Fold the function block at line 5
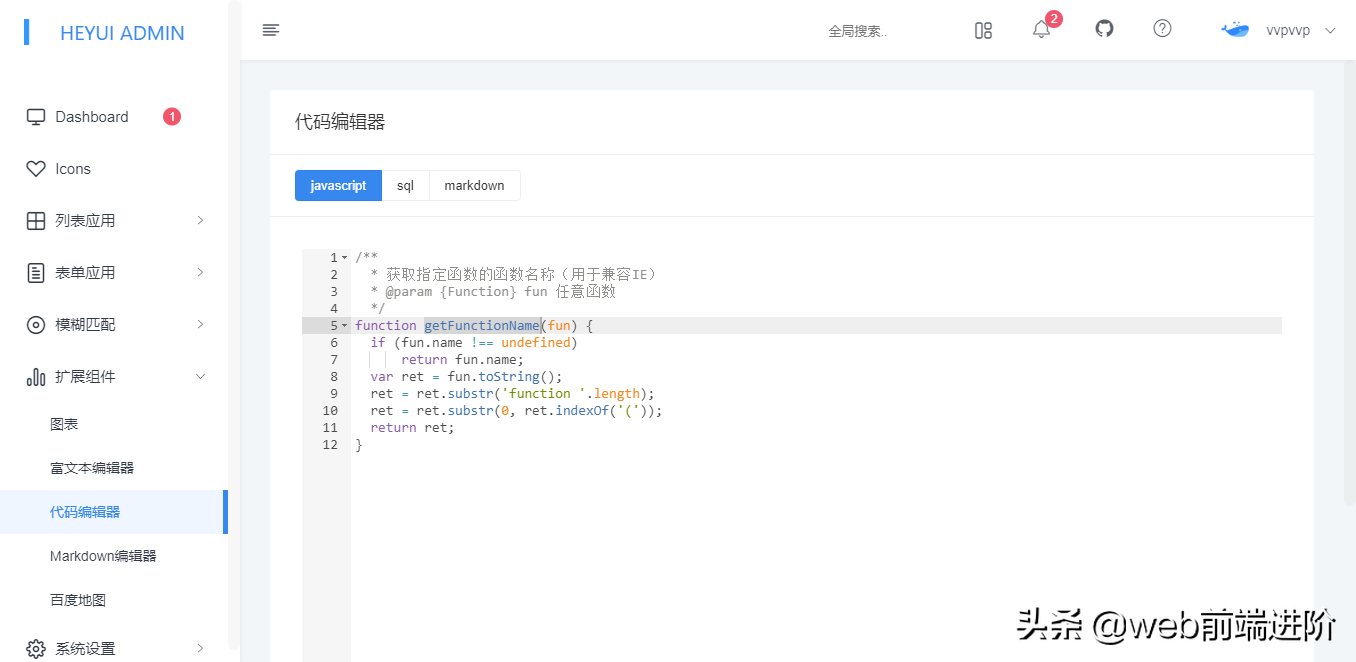This screenshot has width=1356, height=662. 345,326
